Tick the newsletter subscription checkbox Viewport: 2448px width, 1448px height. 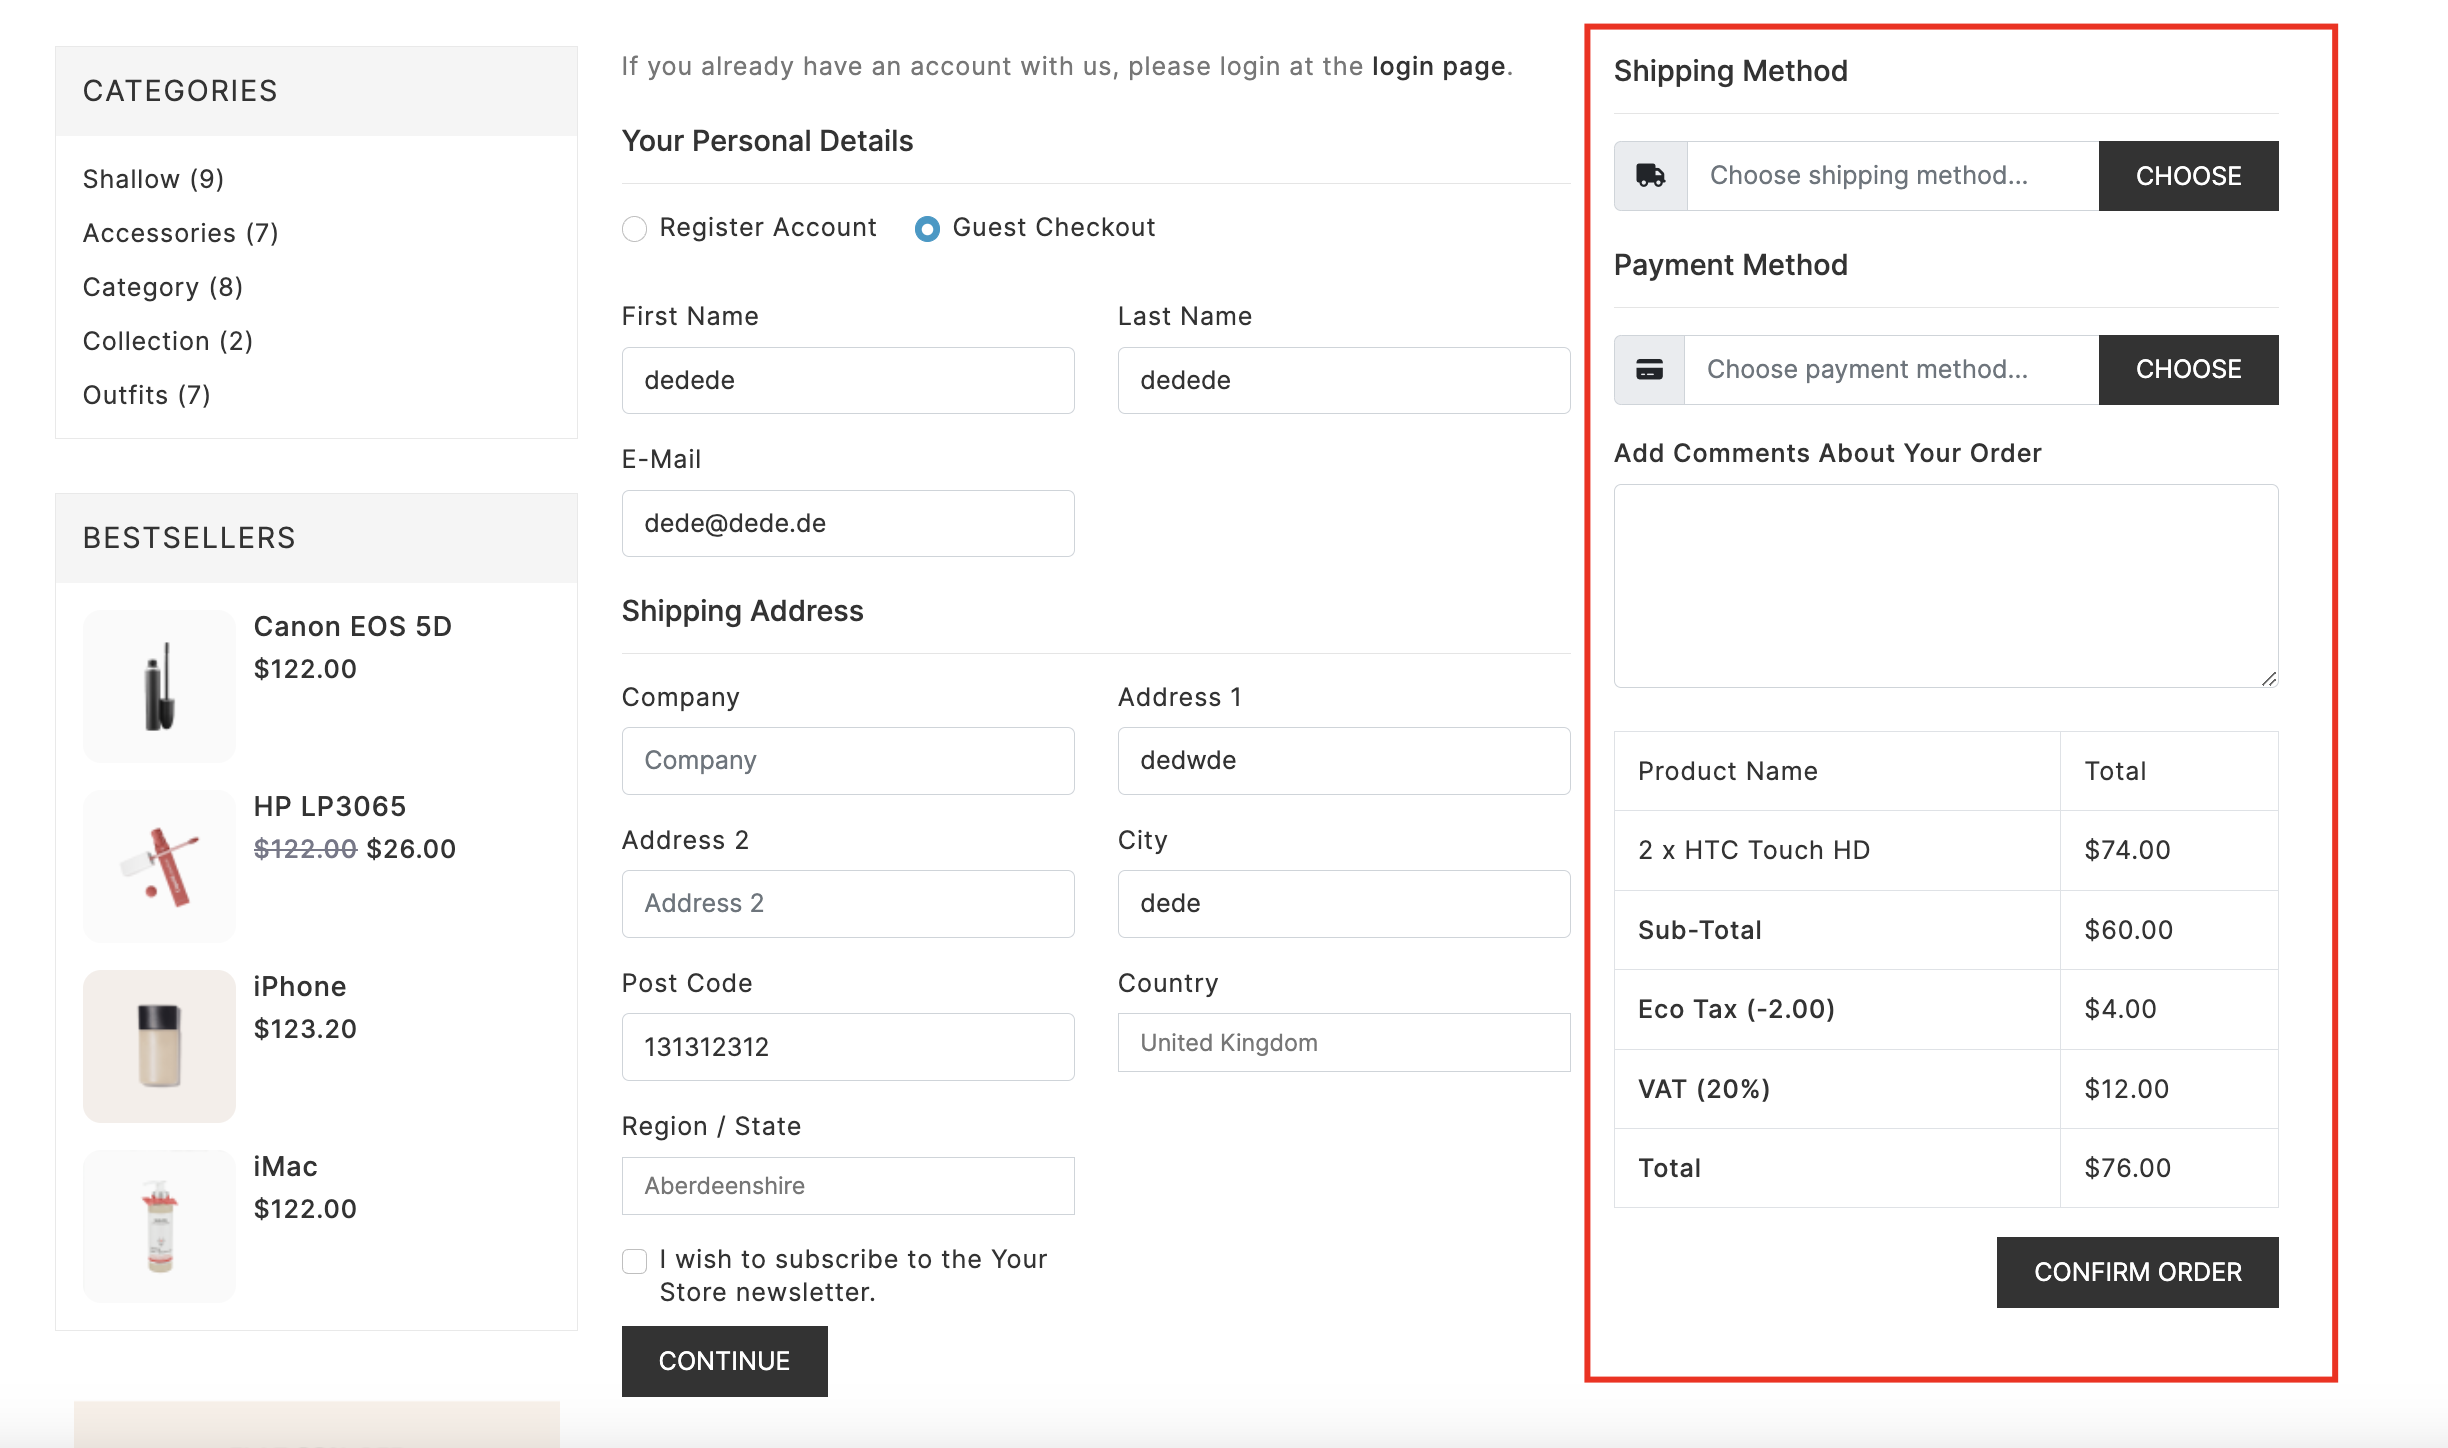click(634, 1261)
